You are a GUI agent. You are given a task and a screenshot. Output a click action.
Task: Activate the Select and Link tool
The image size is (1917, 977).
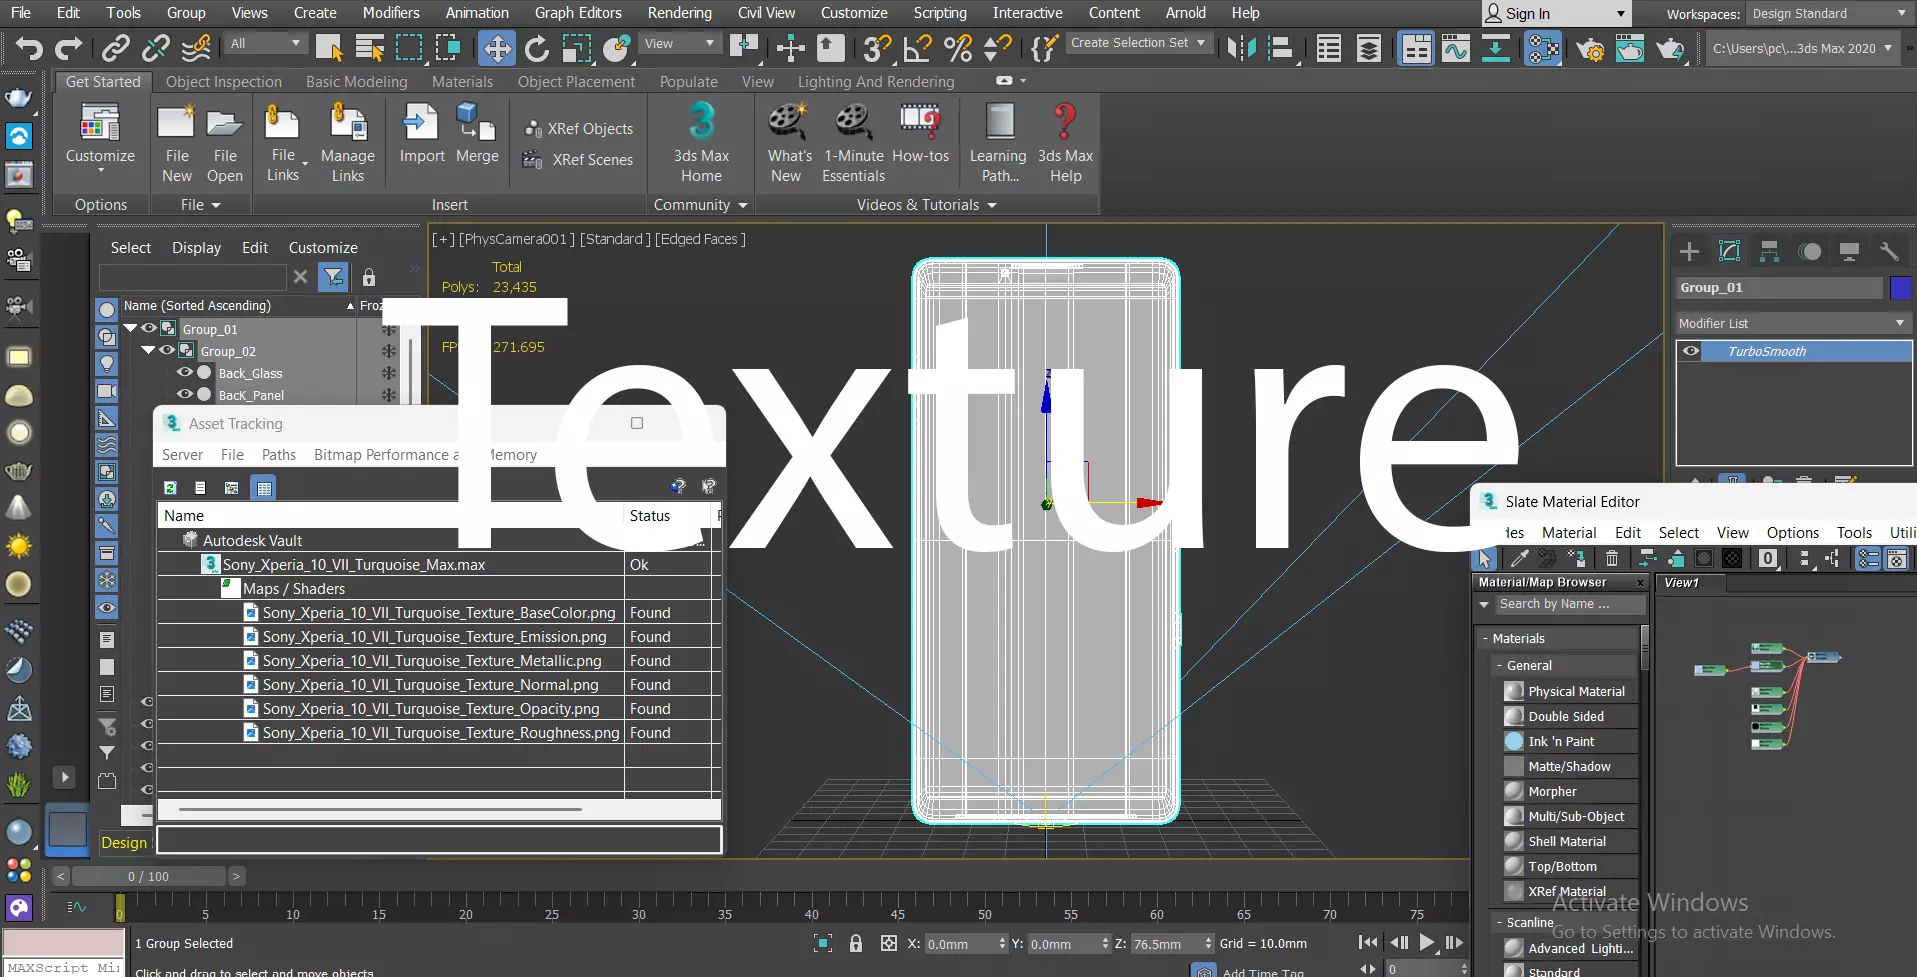116,48
